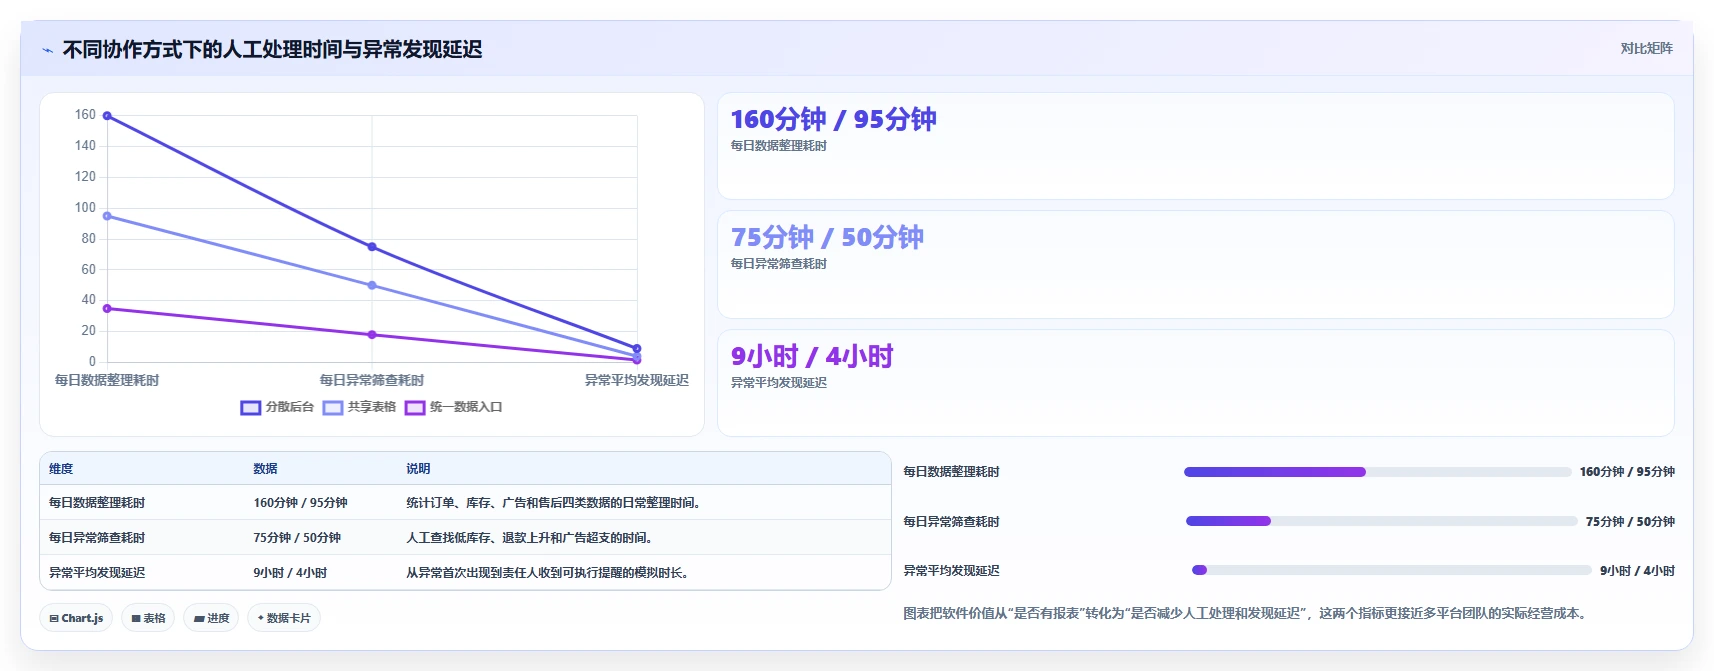Click the 对比矩阵 label at top right
Image resolution: width=1714 pixels, height=671 pixels.
click(x=1646, y=48)
